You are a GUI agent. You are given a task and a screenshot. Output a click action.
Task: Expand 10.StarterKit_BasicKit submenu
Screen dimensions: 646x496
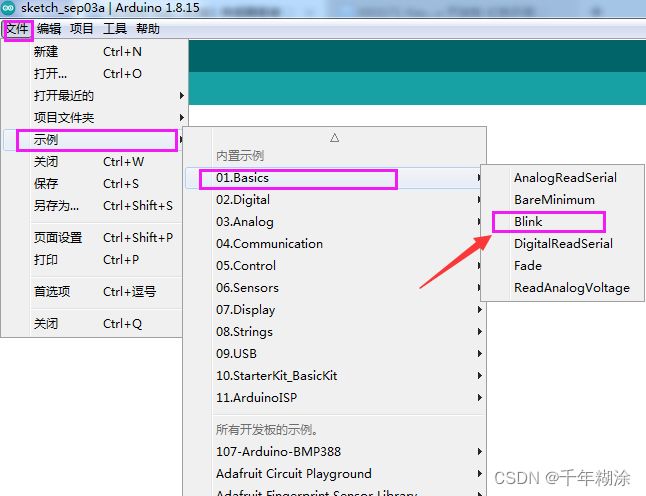[335, 376]
